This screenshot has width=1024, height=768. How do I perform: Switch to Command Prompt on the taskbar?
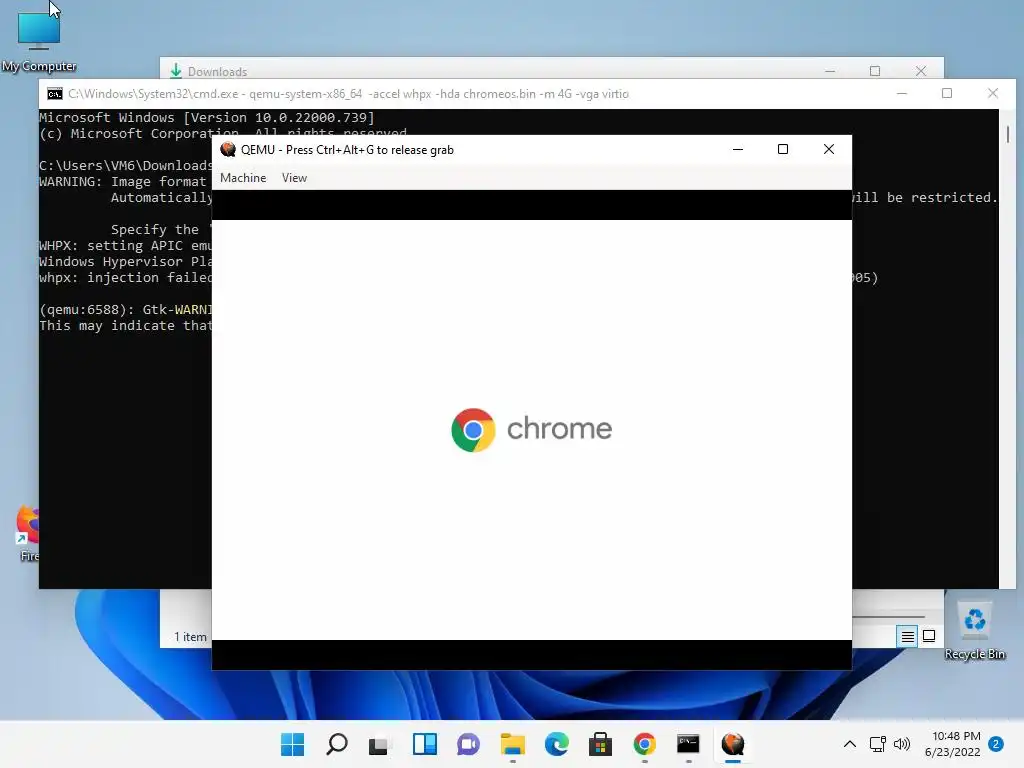click(688, 744)
